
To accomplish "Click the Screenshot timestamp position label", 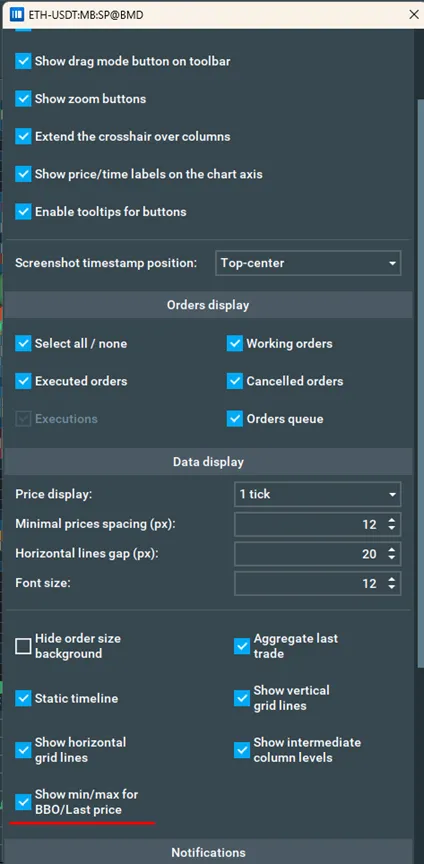I will pyautogui.click(x=106, y=263).
